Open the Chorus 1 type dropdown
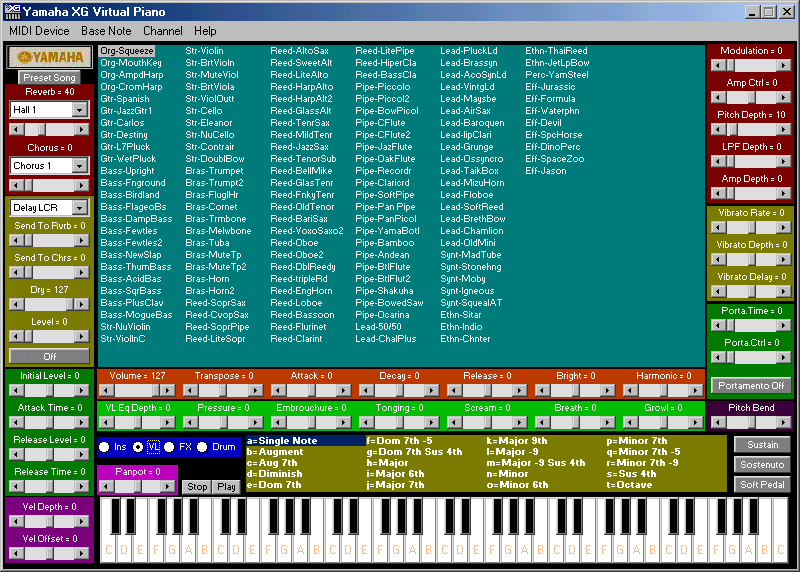The image size is (800, 572). (x=80, y=166)
